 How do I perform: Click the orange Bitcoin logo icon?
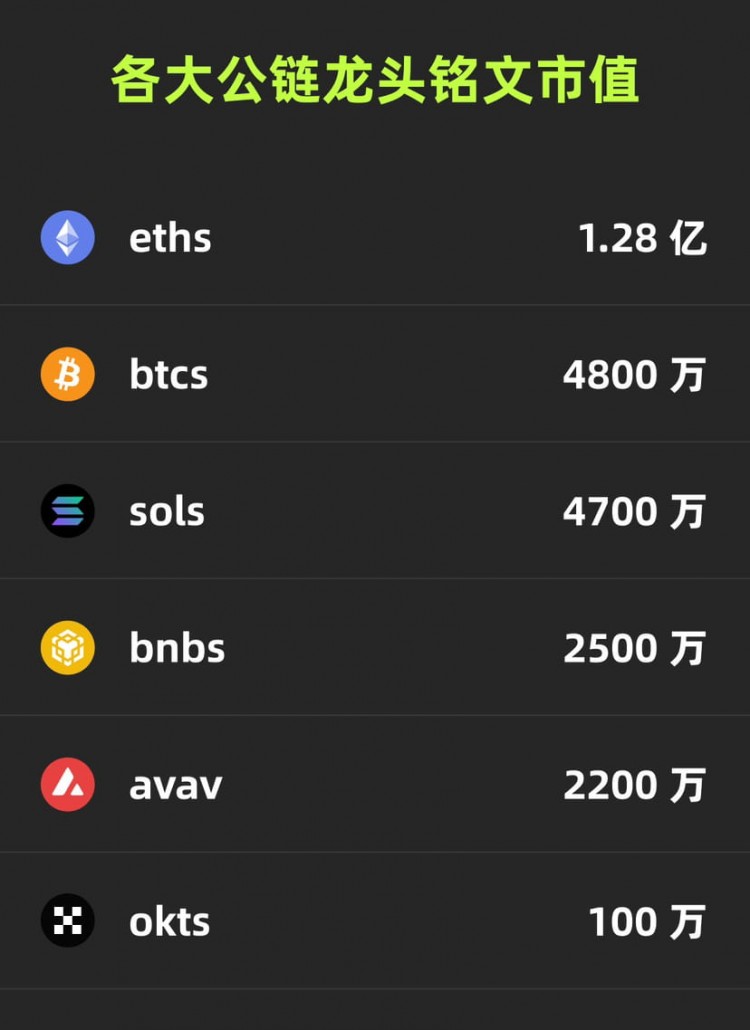(x=68, y=375)
